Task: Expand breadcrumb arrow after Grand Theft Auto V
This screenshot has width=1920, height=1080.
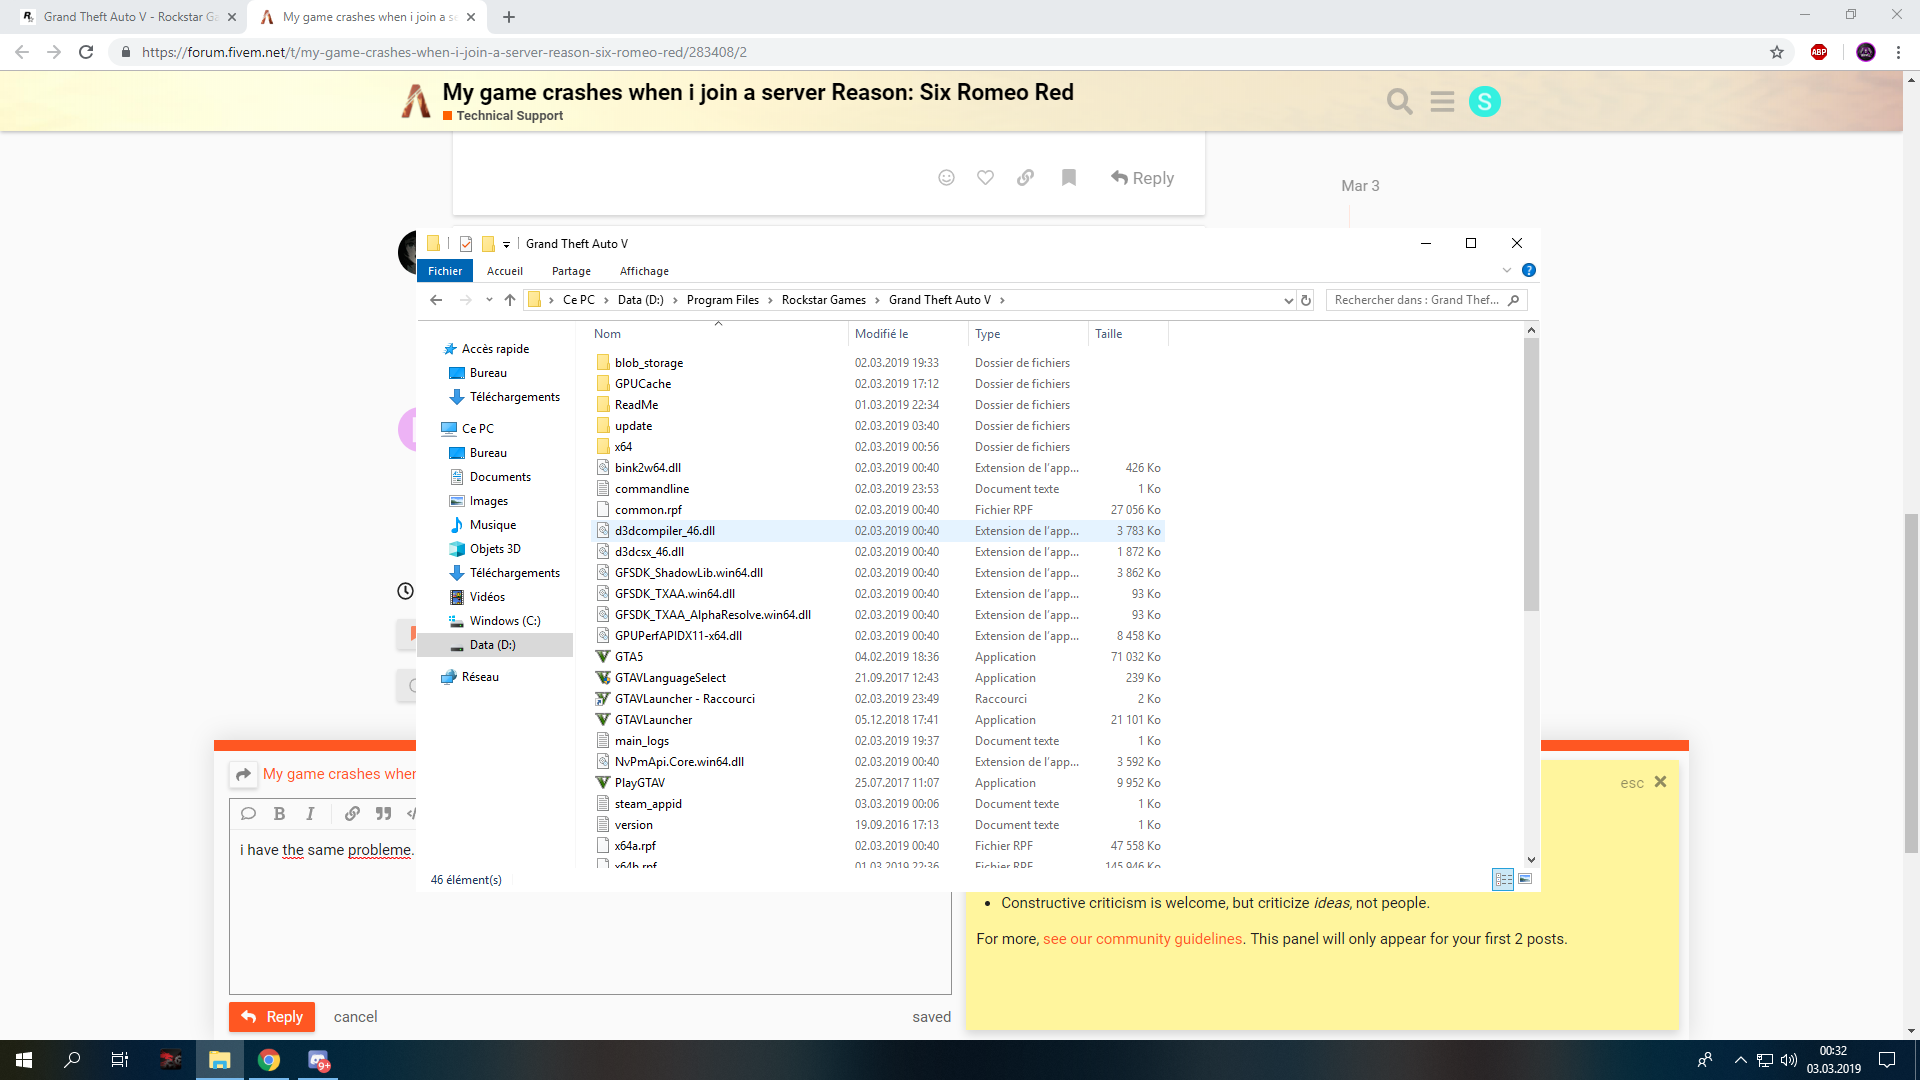Action: (1002, 300)
